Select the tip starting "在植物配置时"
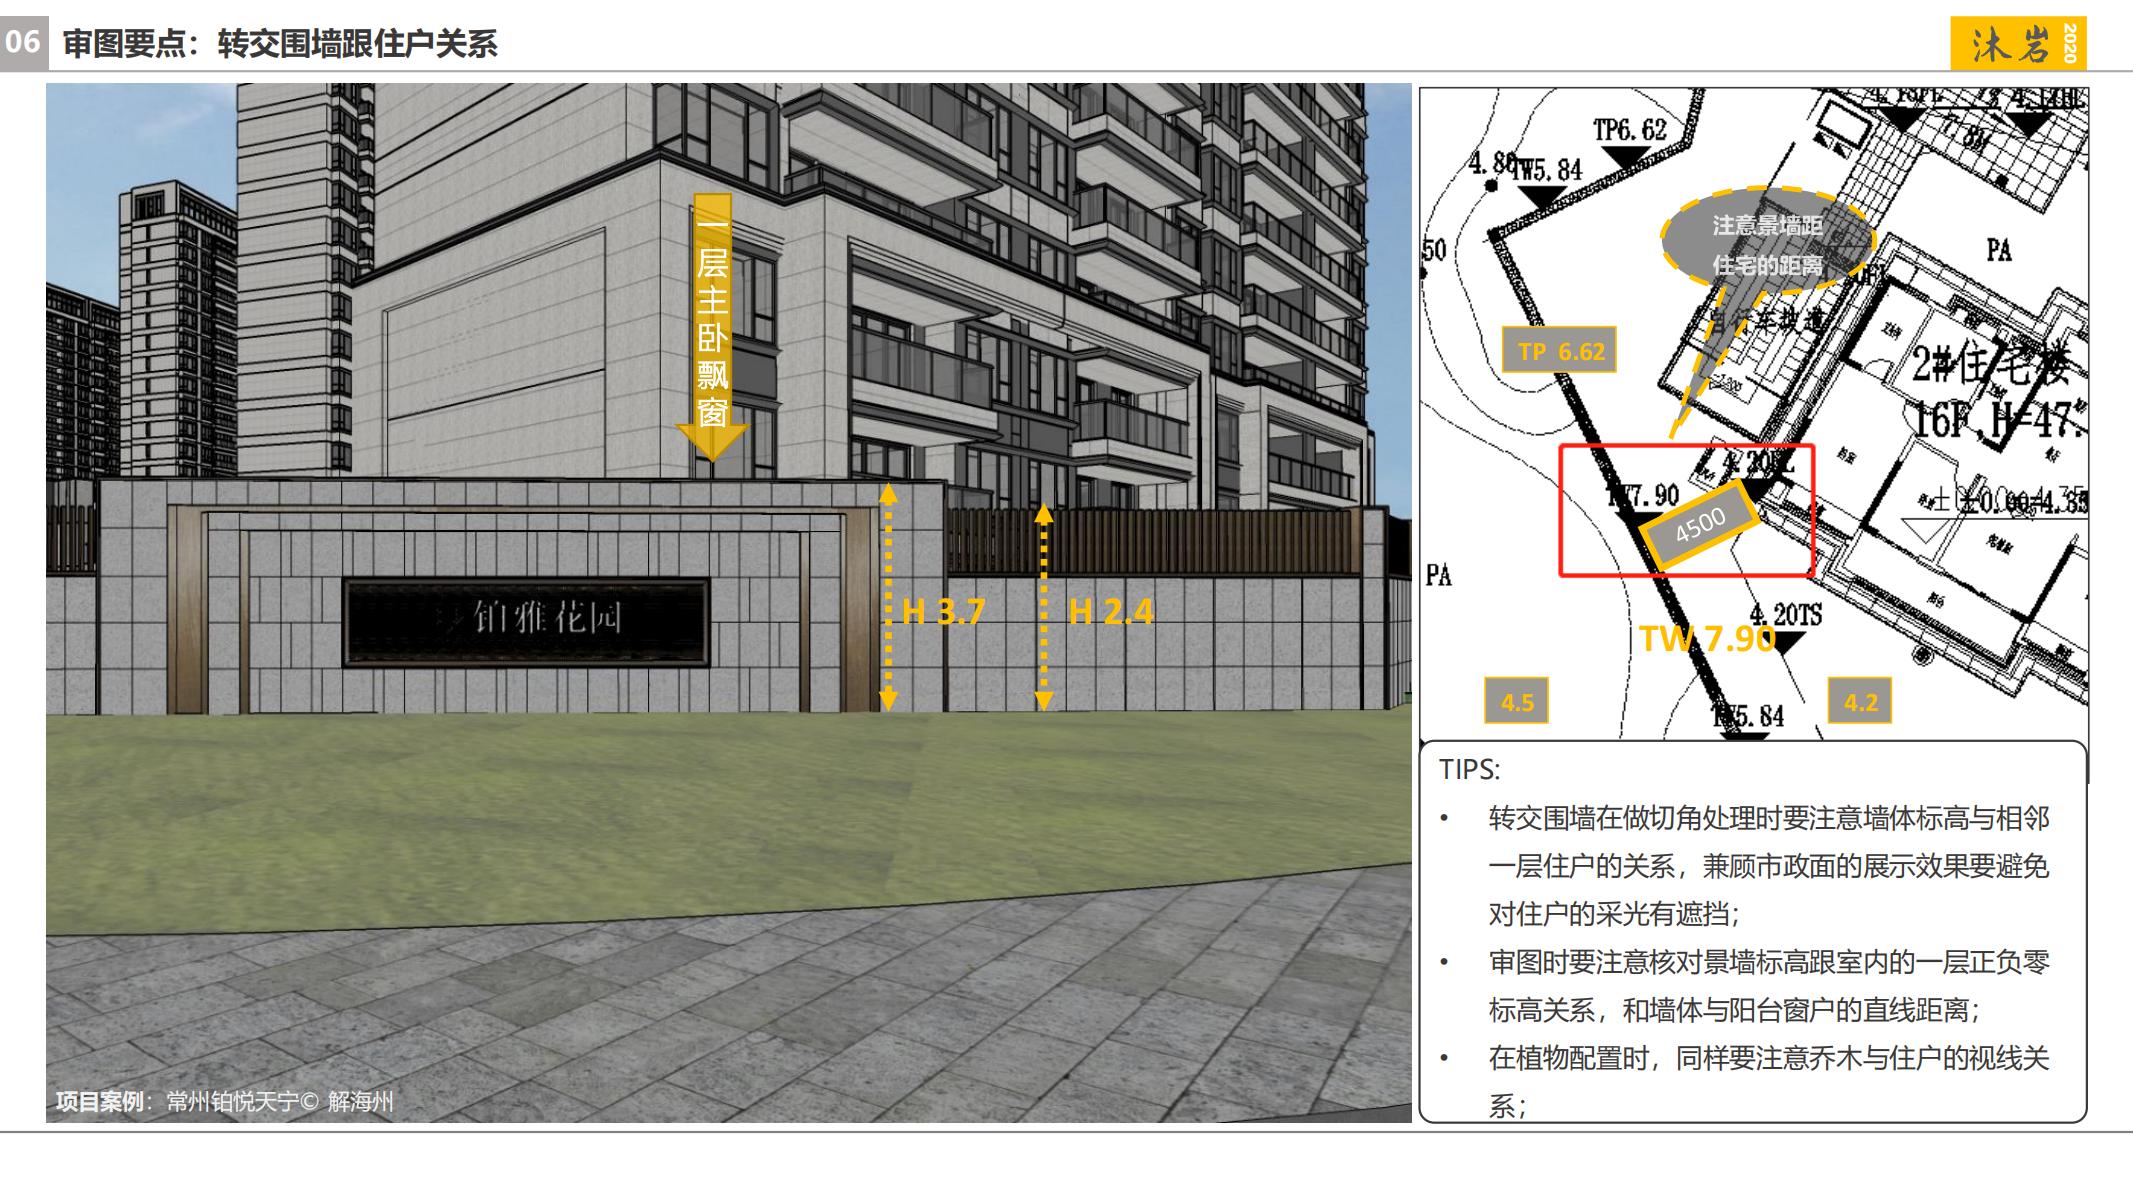 [1768, 1082]
